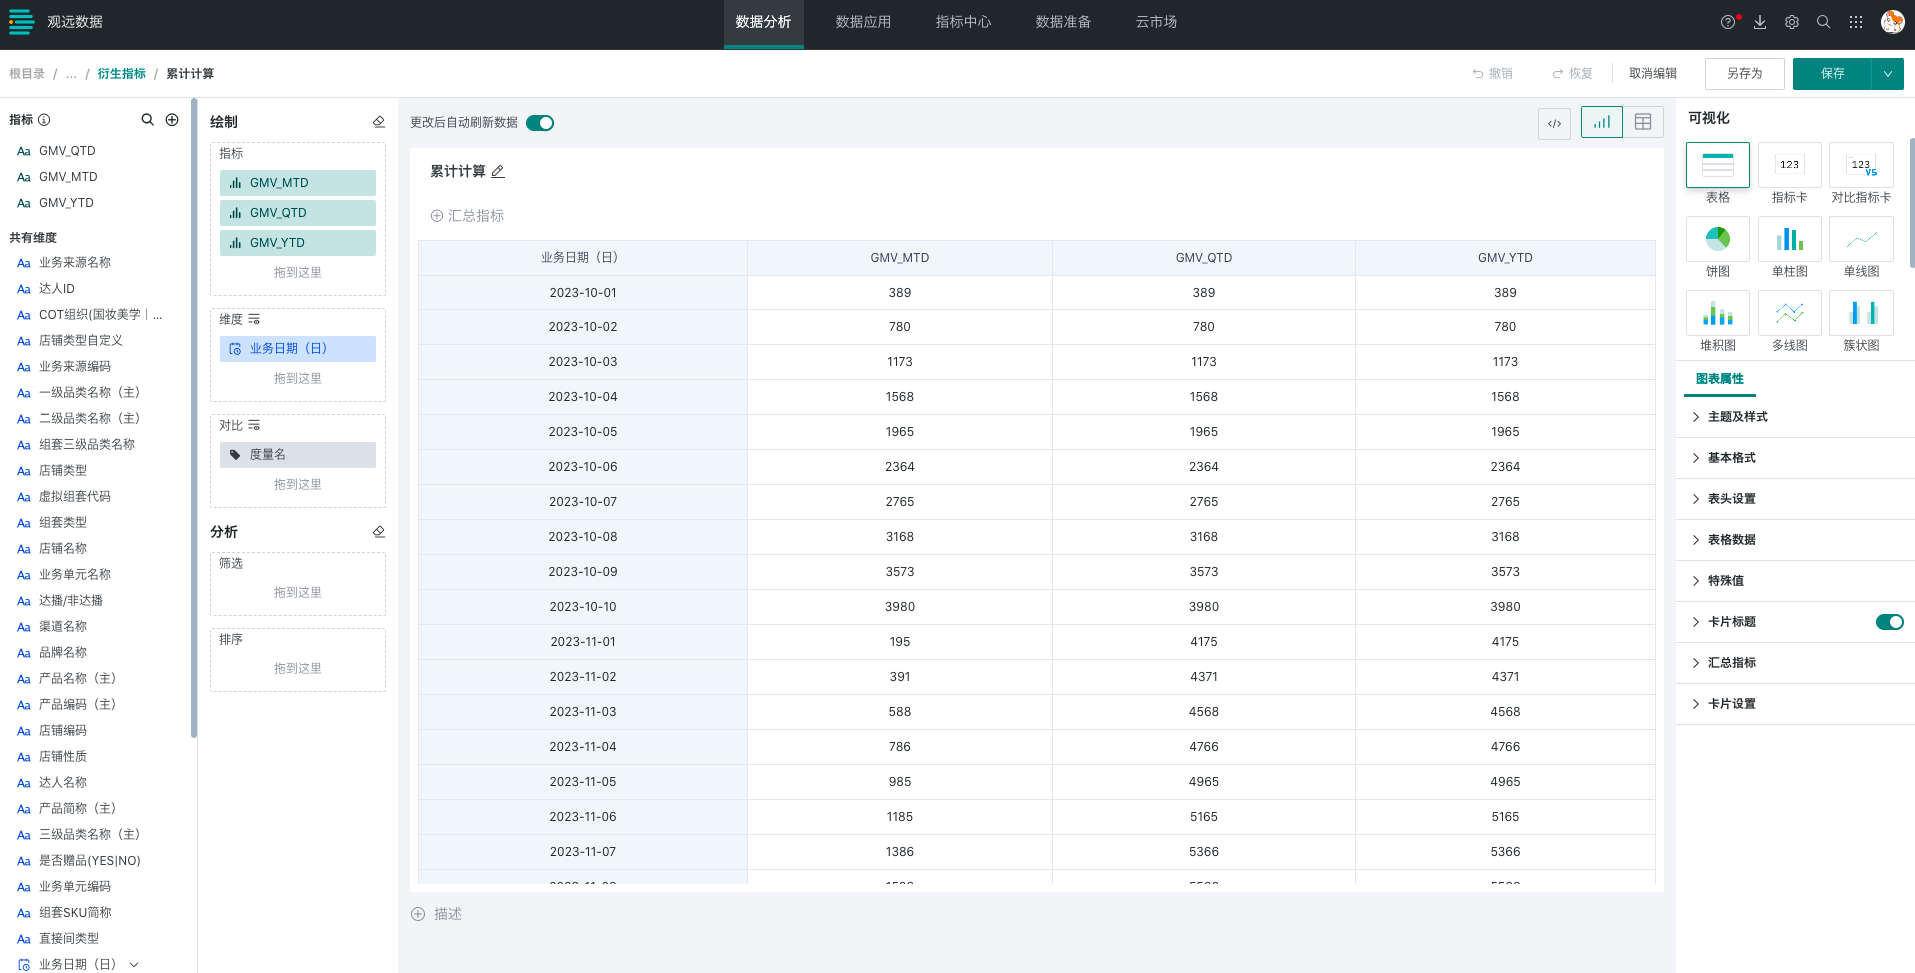1915x973 pixels.
Task: Clear the 绘制 section with eraser icon
Action: 378,122
